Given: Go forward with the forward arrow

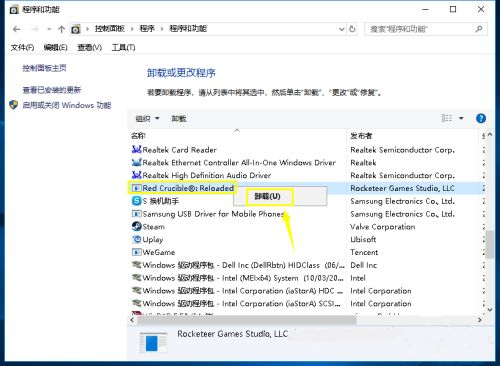Looking at the screenshot, I should 34,29.
